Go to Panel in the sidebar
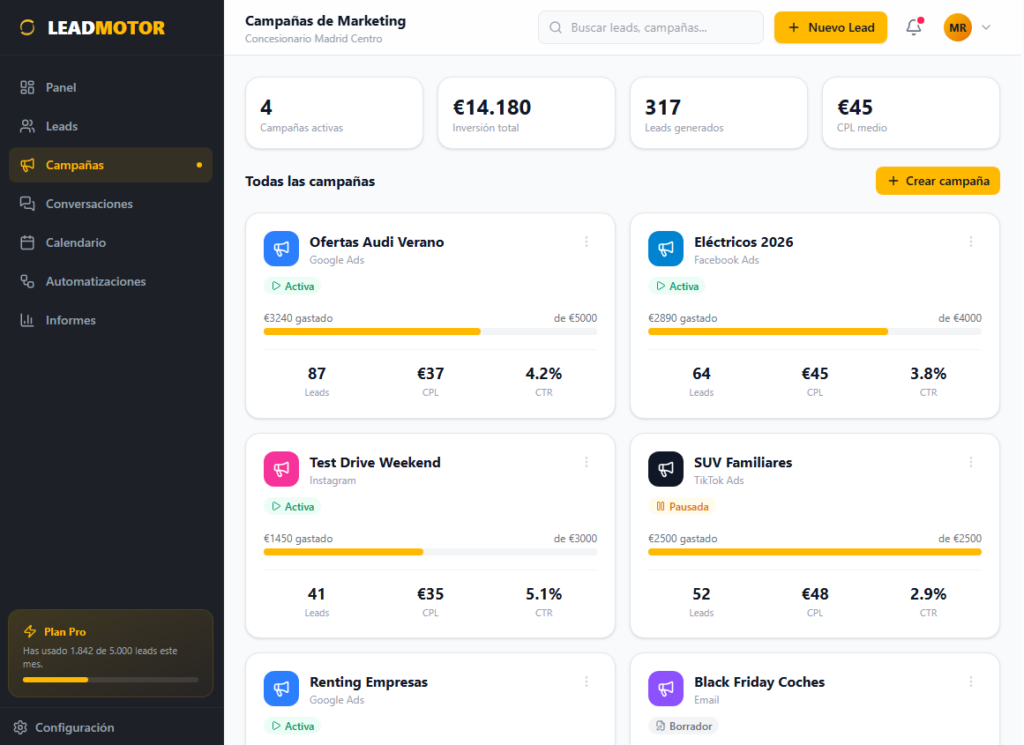1024x745 pixels. [x=110, y=87]
